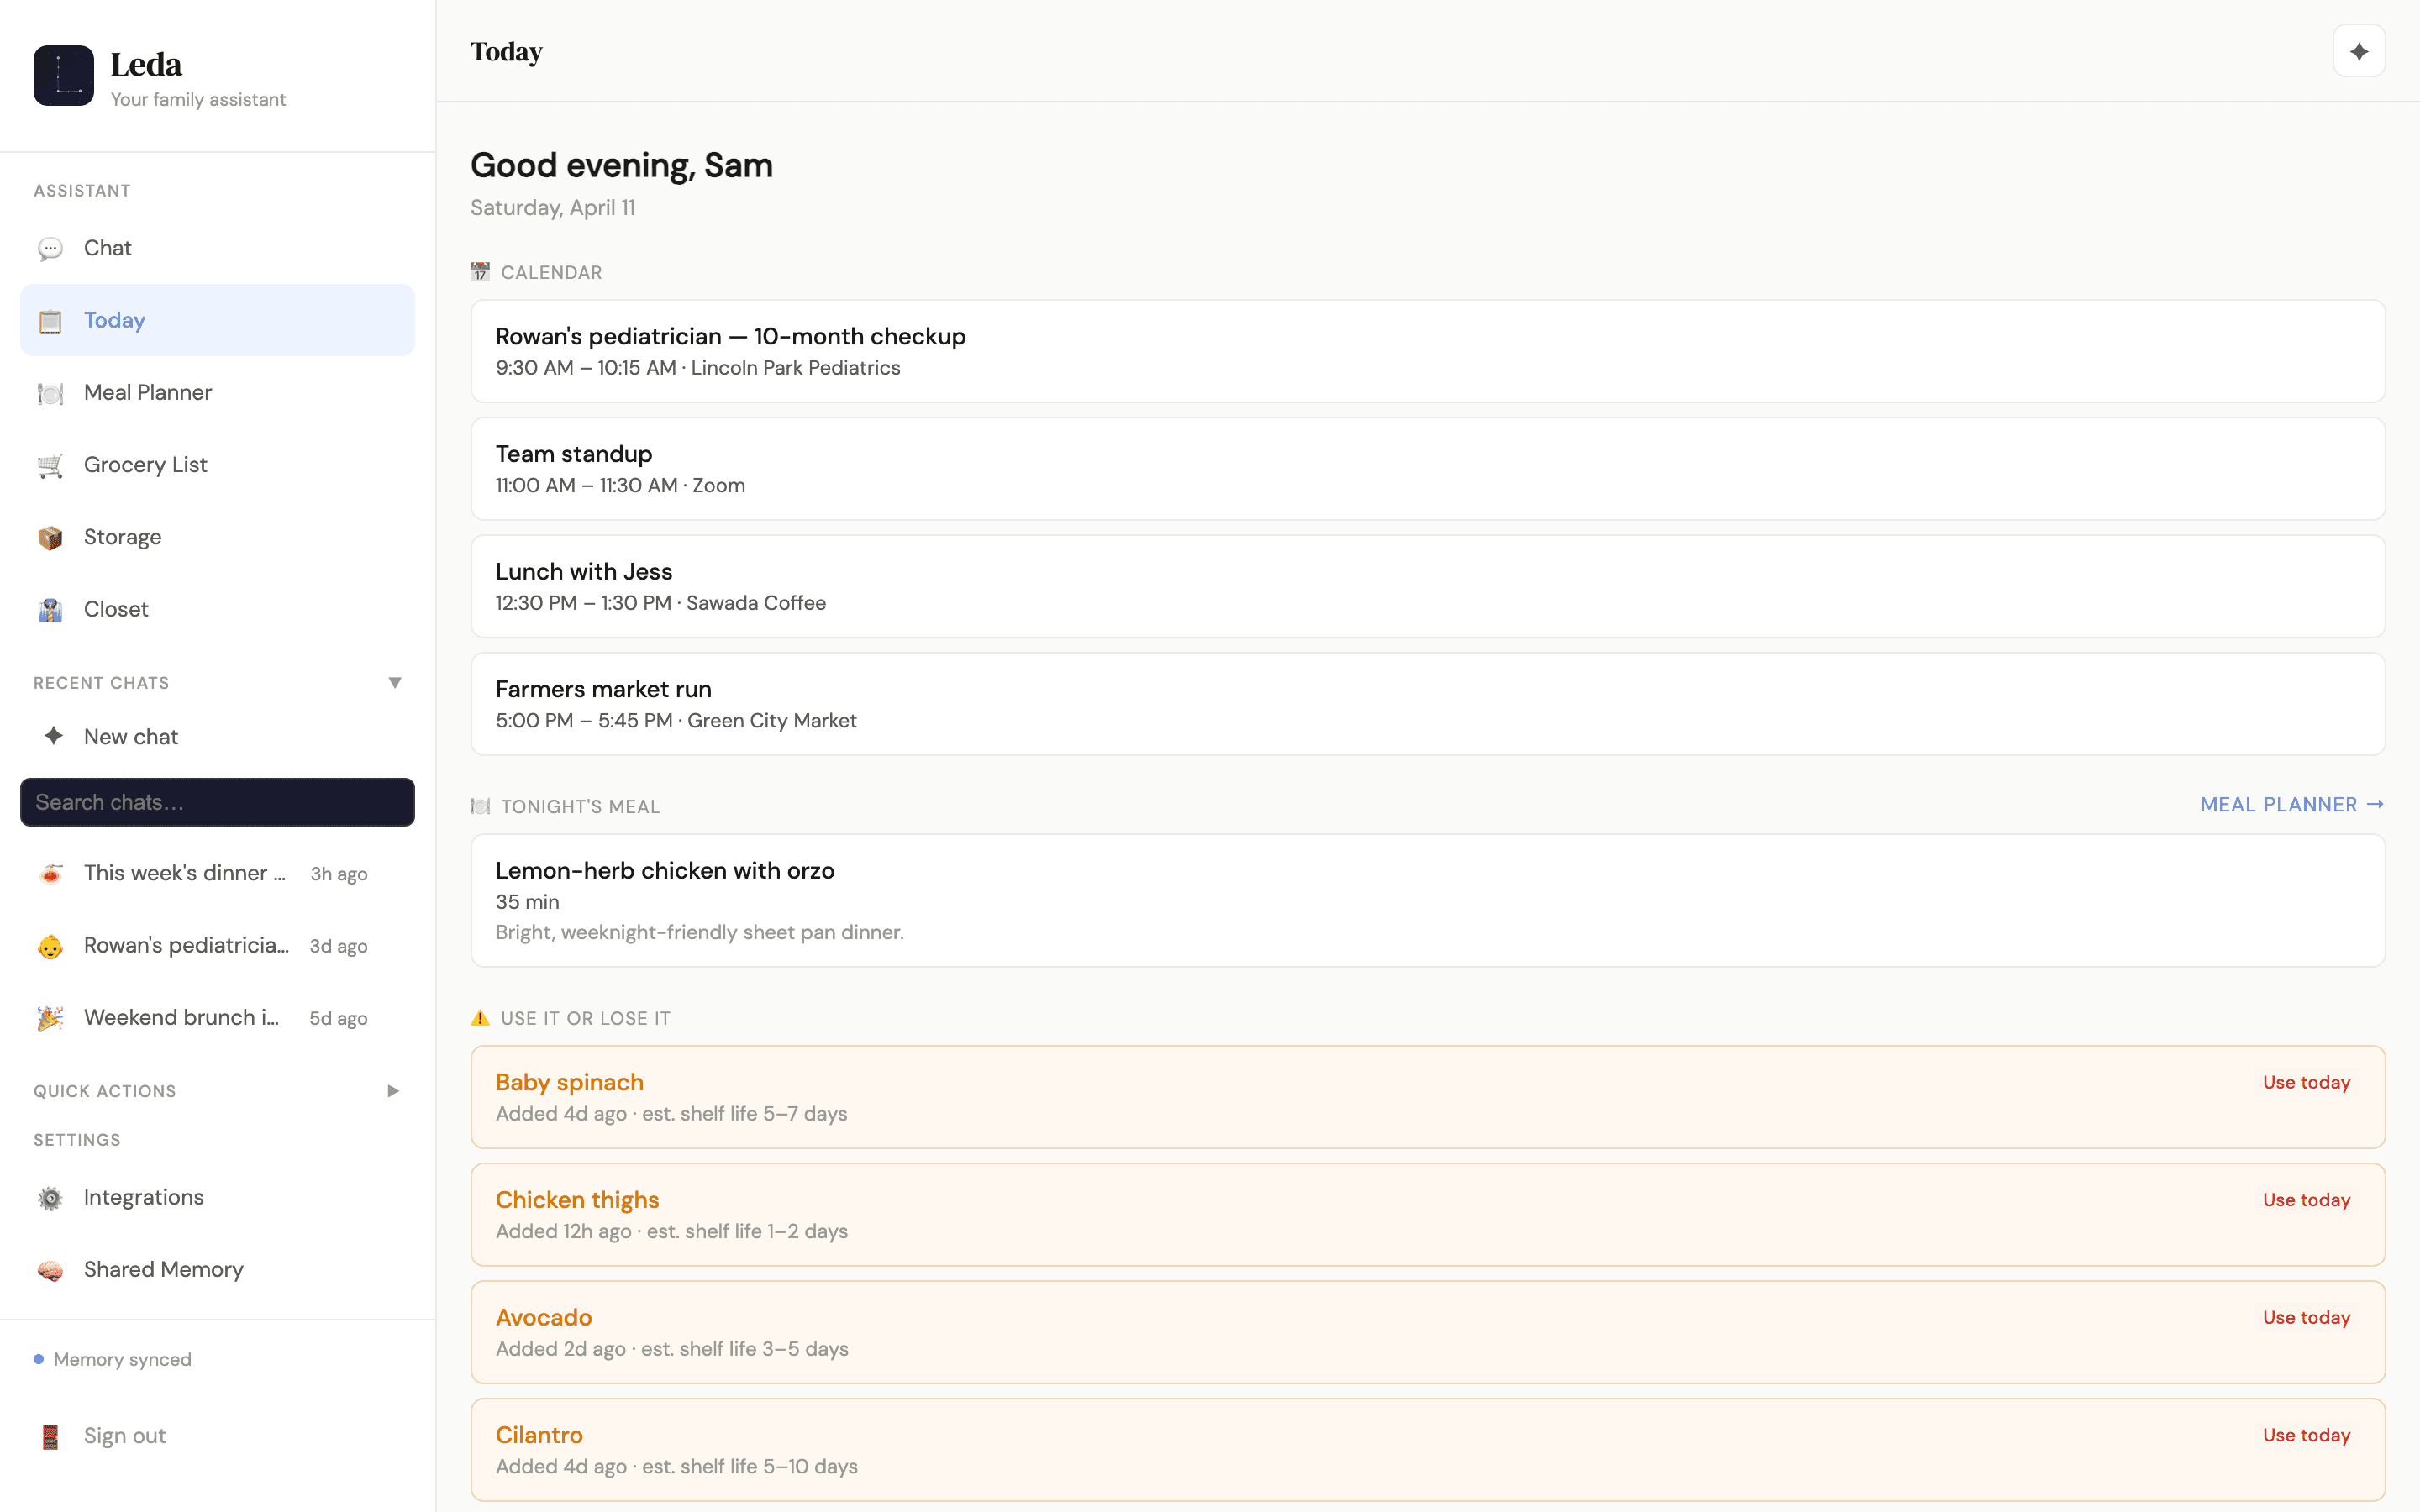Click the warning icon beside Use It Or Lose It

click(x=480, y=1018)
